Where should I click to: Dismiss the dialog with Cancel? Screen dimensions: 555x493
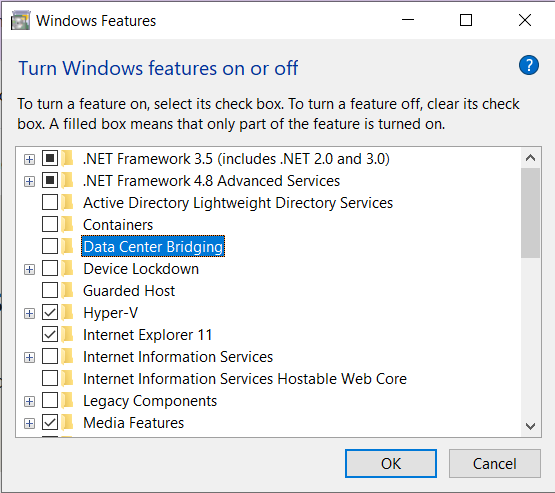pyautogui.click(x=494, y=464)
